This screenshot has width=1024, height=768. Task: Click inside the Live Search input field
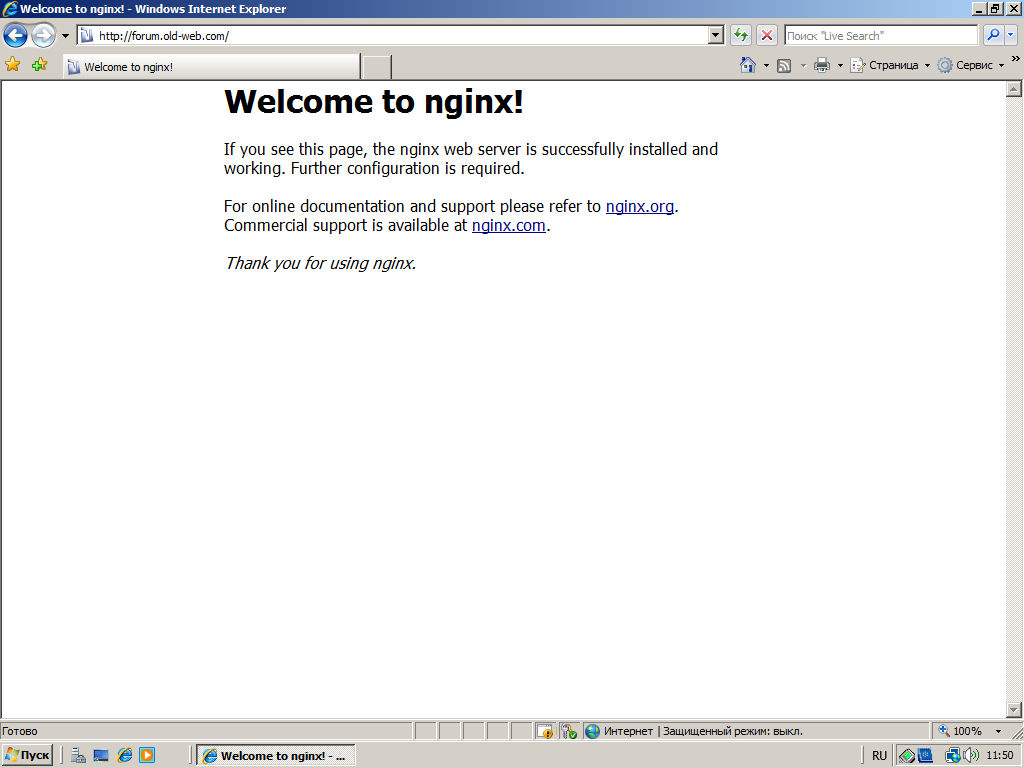(880, 35)
